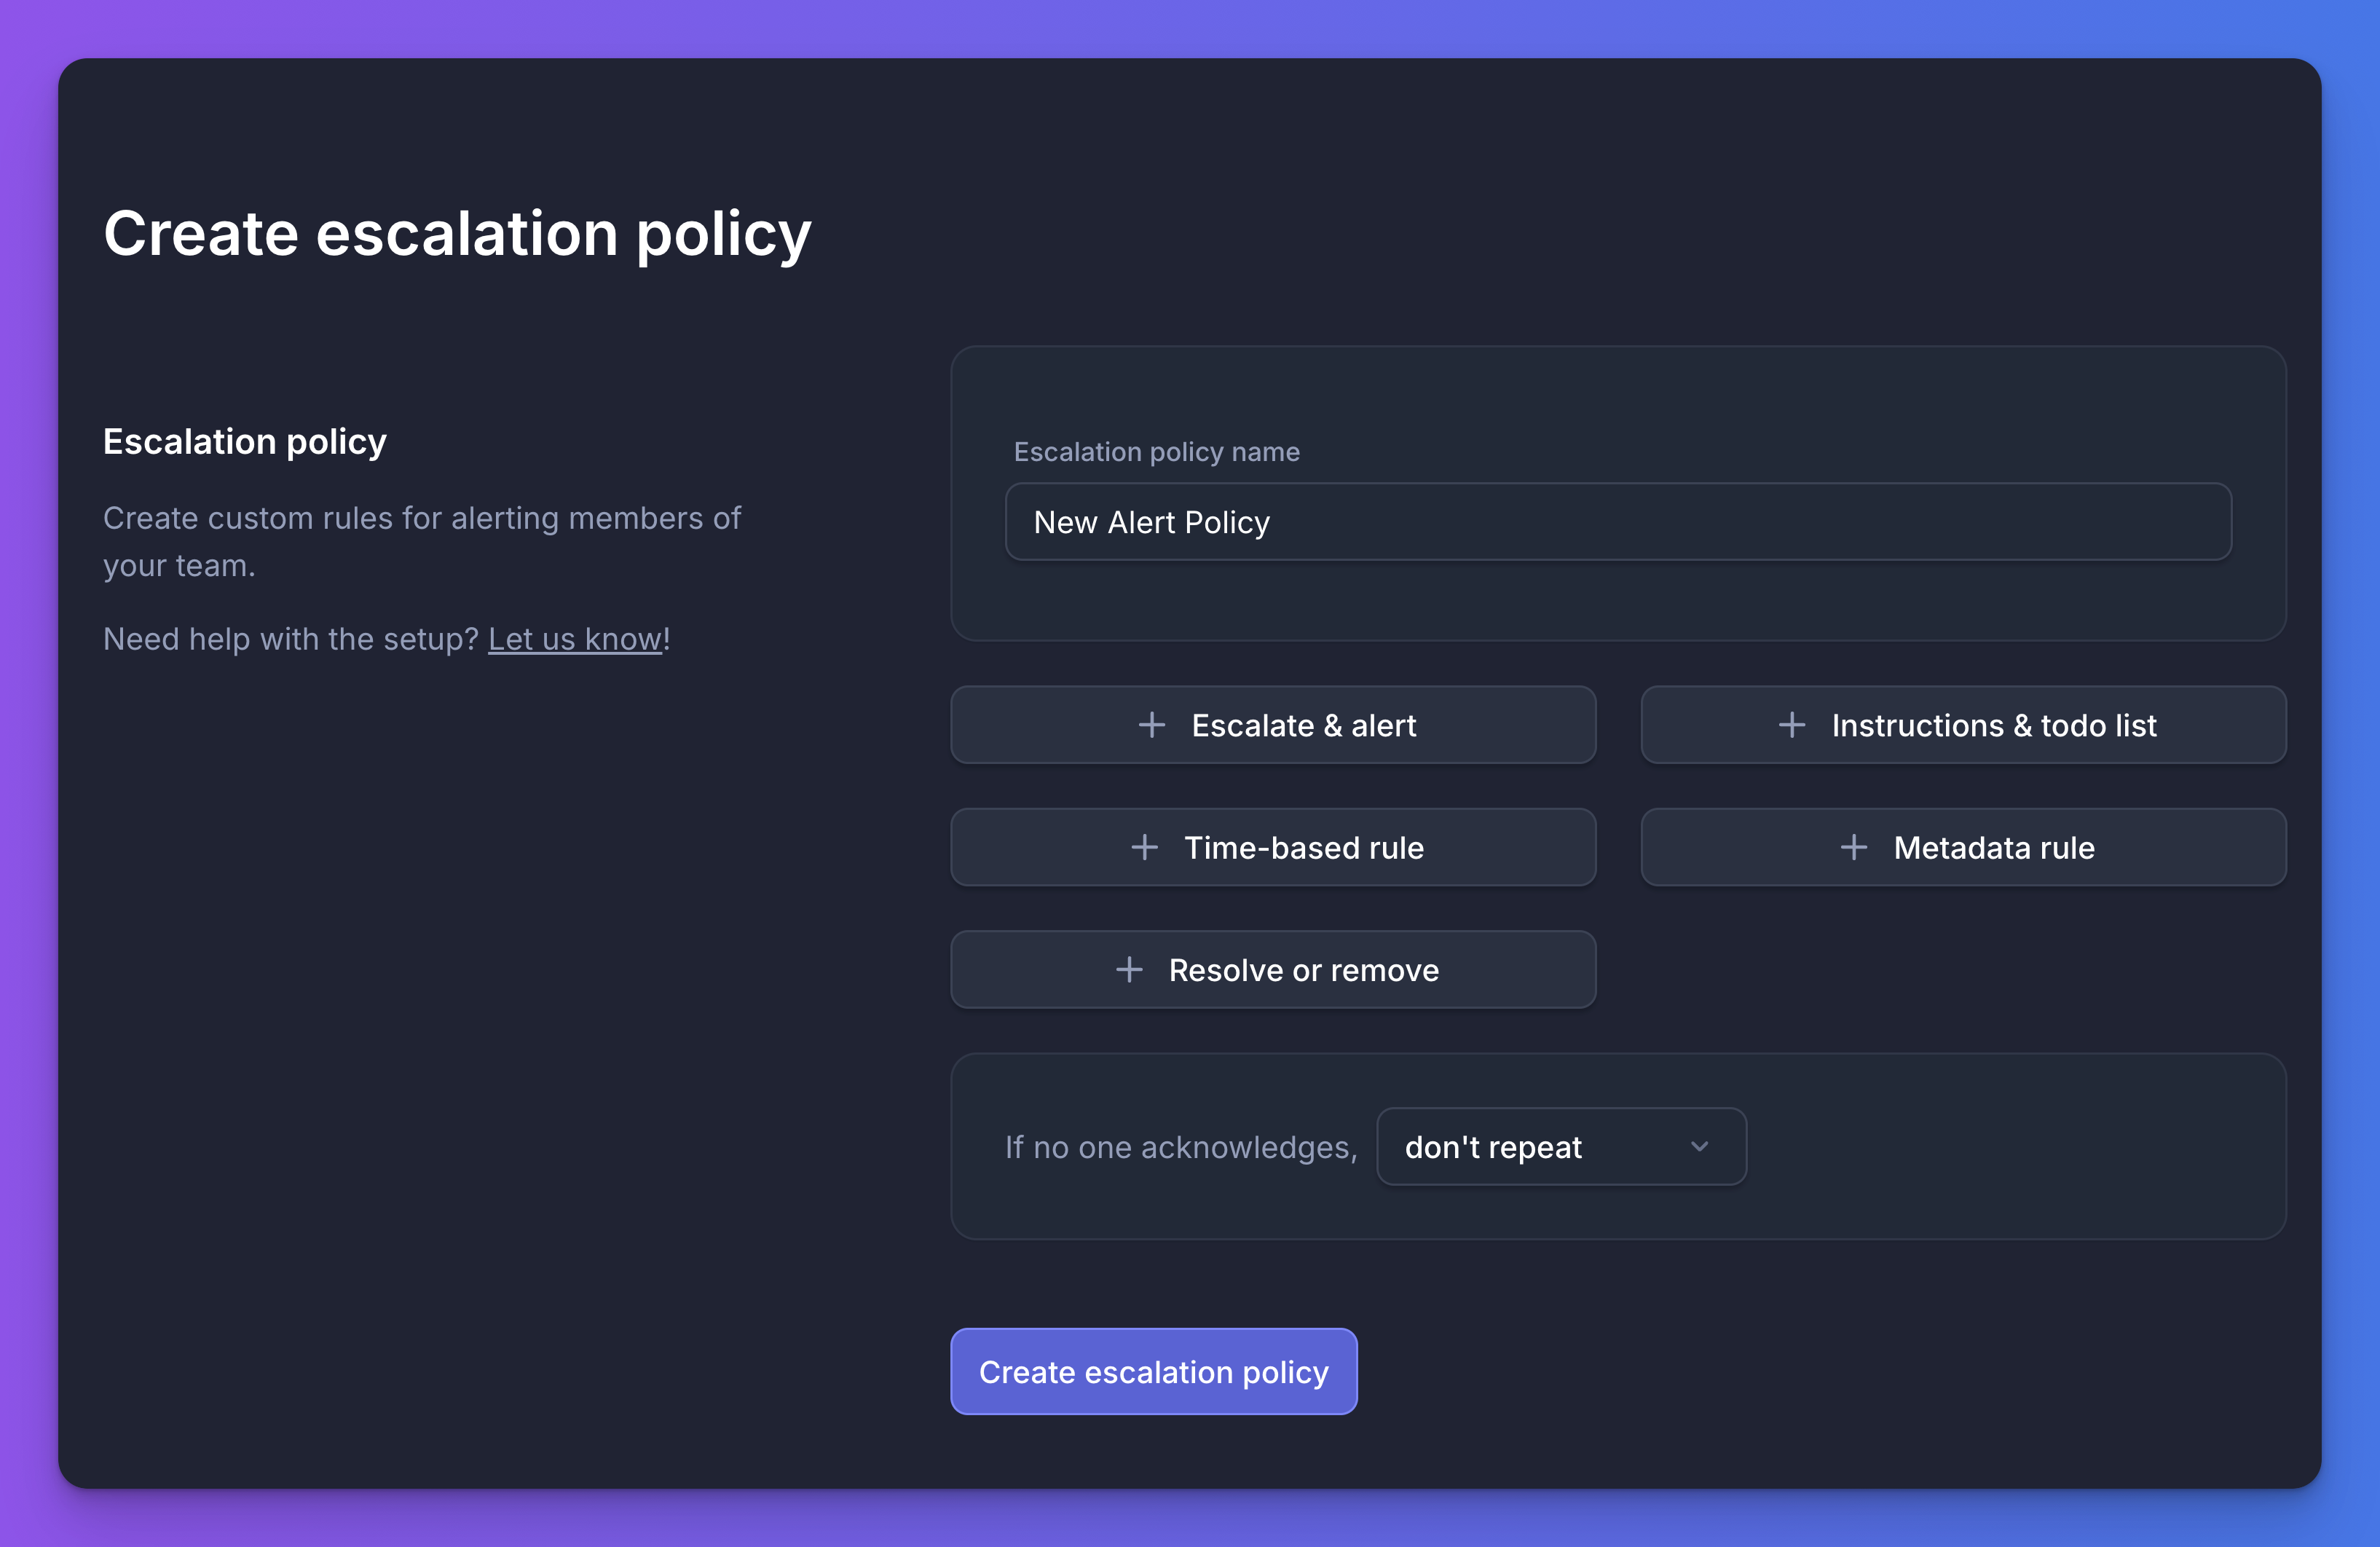Add a Metadata rule
Viewport: 2380px width, 1547px height.
tap(1963, 847)
